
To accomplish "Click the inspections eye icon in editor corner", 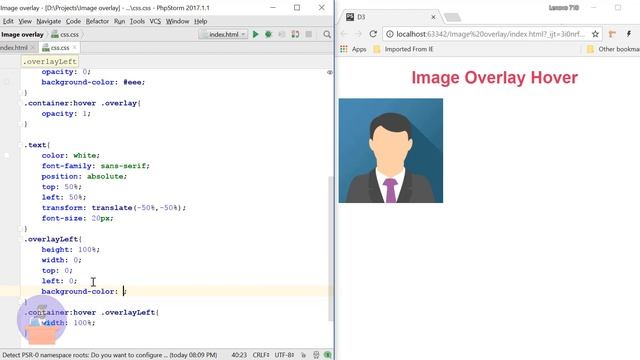I will pos(329,72).
